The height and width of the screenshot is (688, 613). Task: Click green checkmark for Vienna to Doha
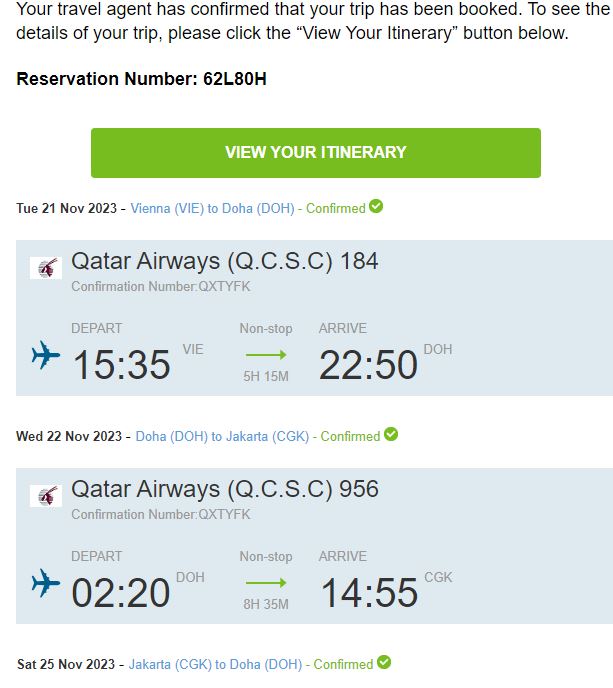[376, 207]
